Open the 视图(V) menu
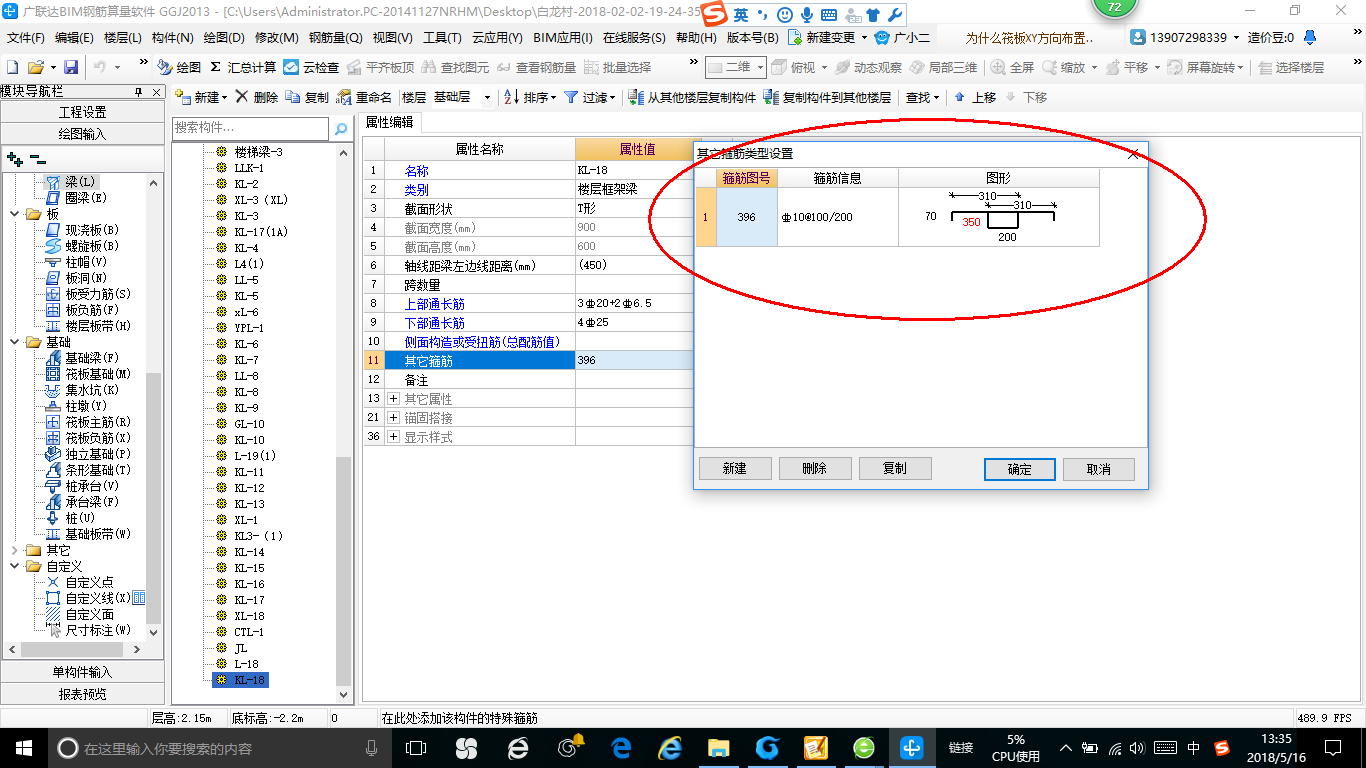Image resolution: width=1366 pixels, height=768 pixels. click(x=392, y=37)
